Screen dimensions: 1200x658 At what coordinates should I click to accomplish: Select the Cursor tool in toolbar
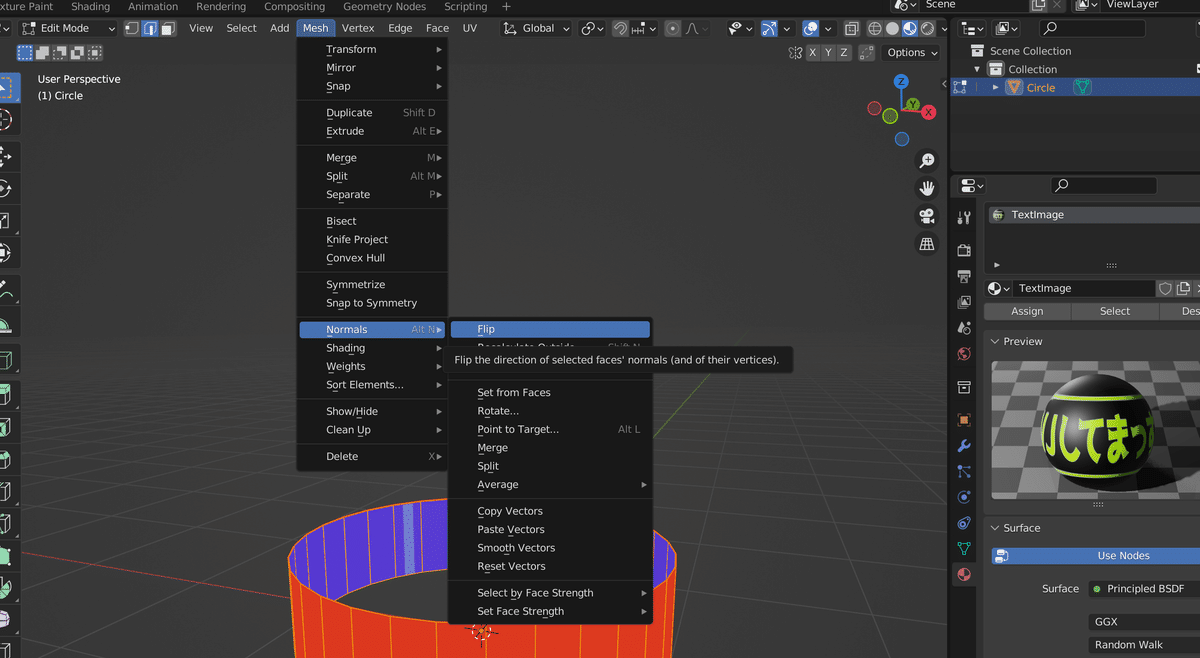coord(5,120)
